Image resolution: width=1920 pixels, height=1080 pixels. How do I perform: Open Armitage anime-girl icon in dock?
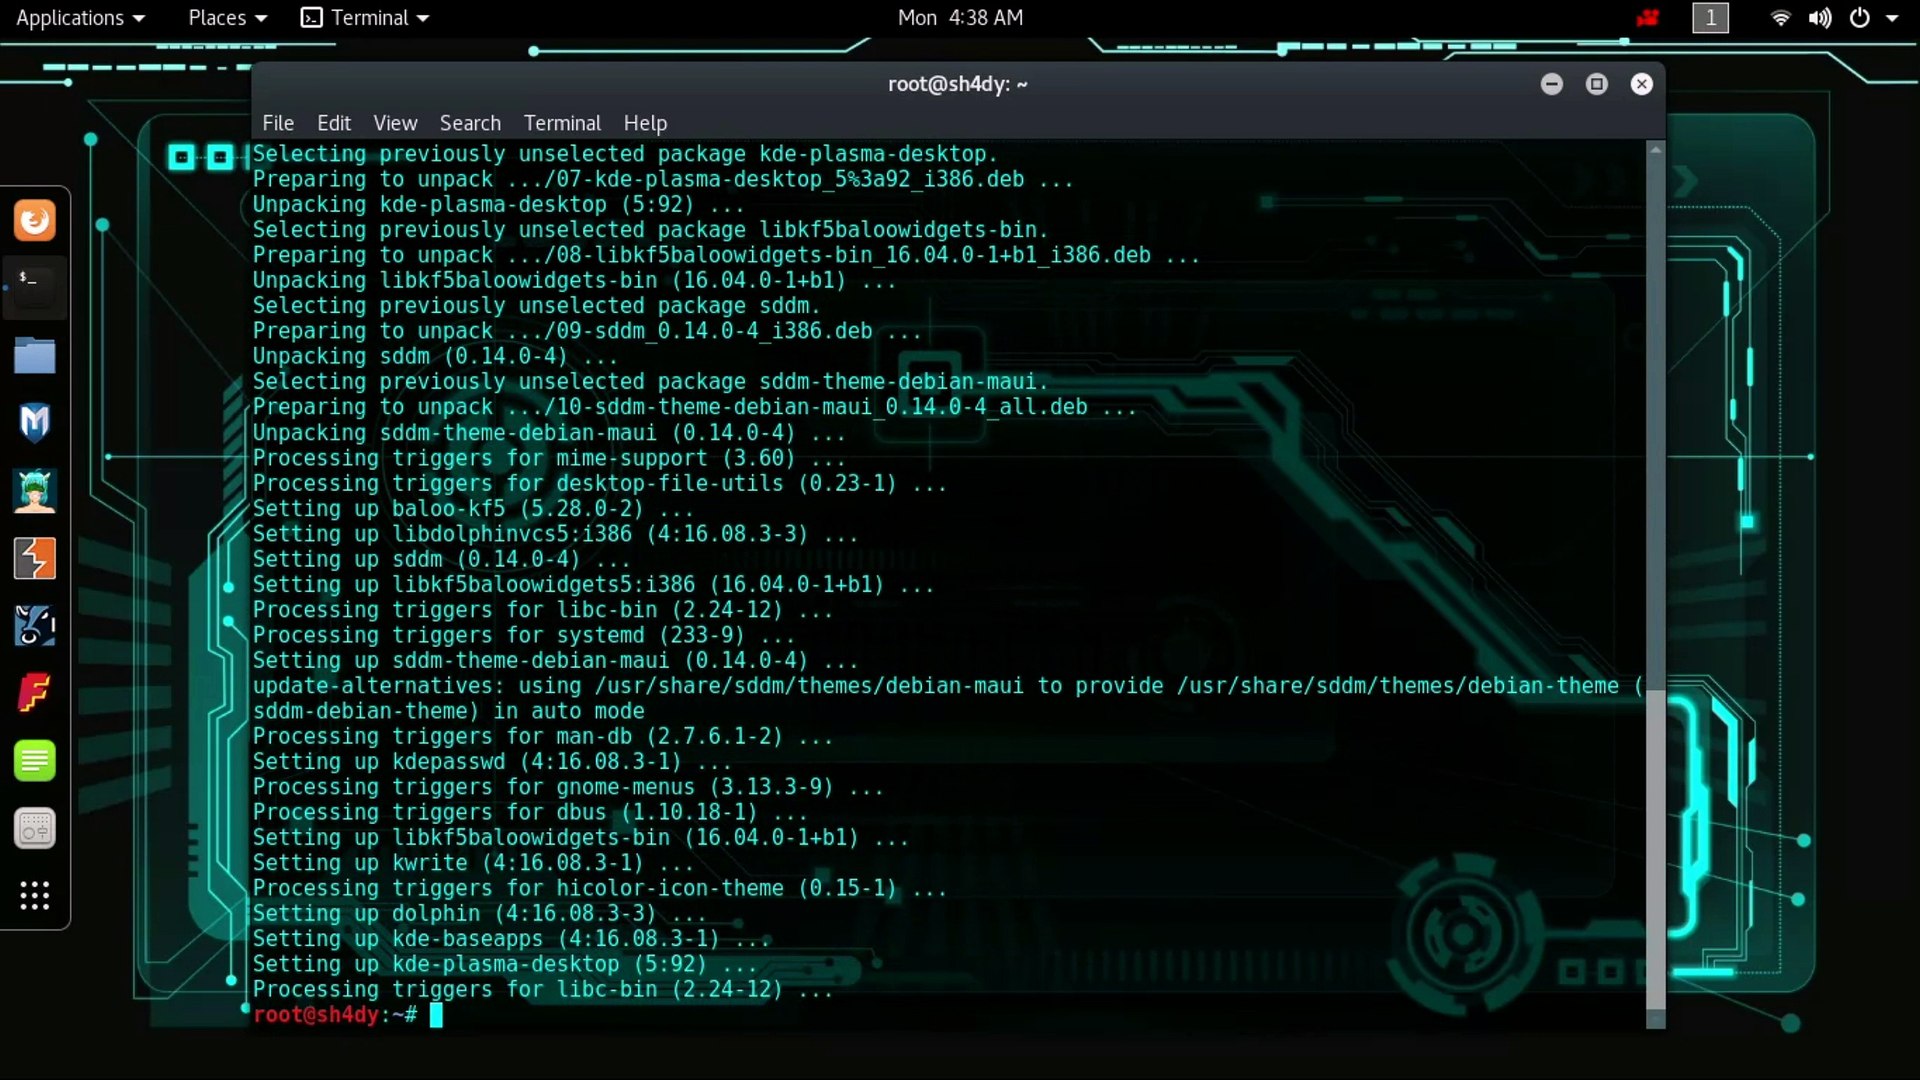pos(35,491)
